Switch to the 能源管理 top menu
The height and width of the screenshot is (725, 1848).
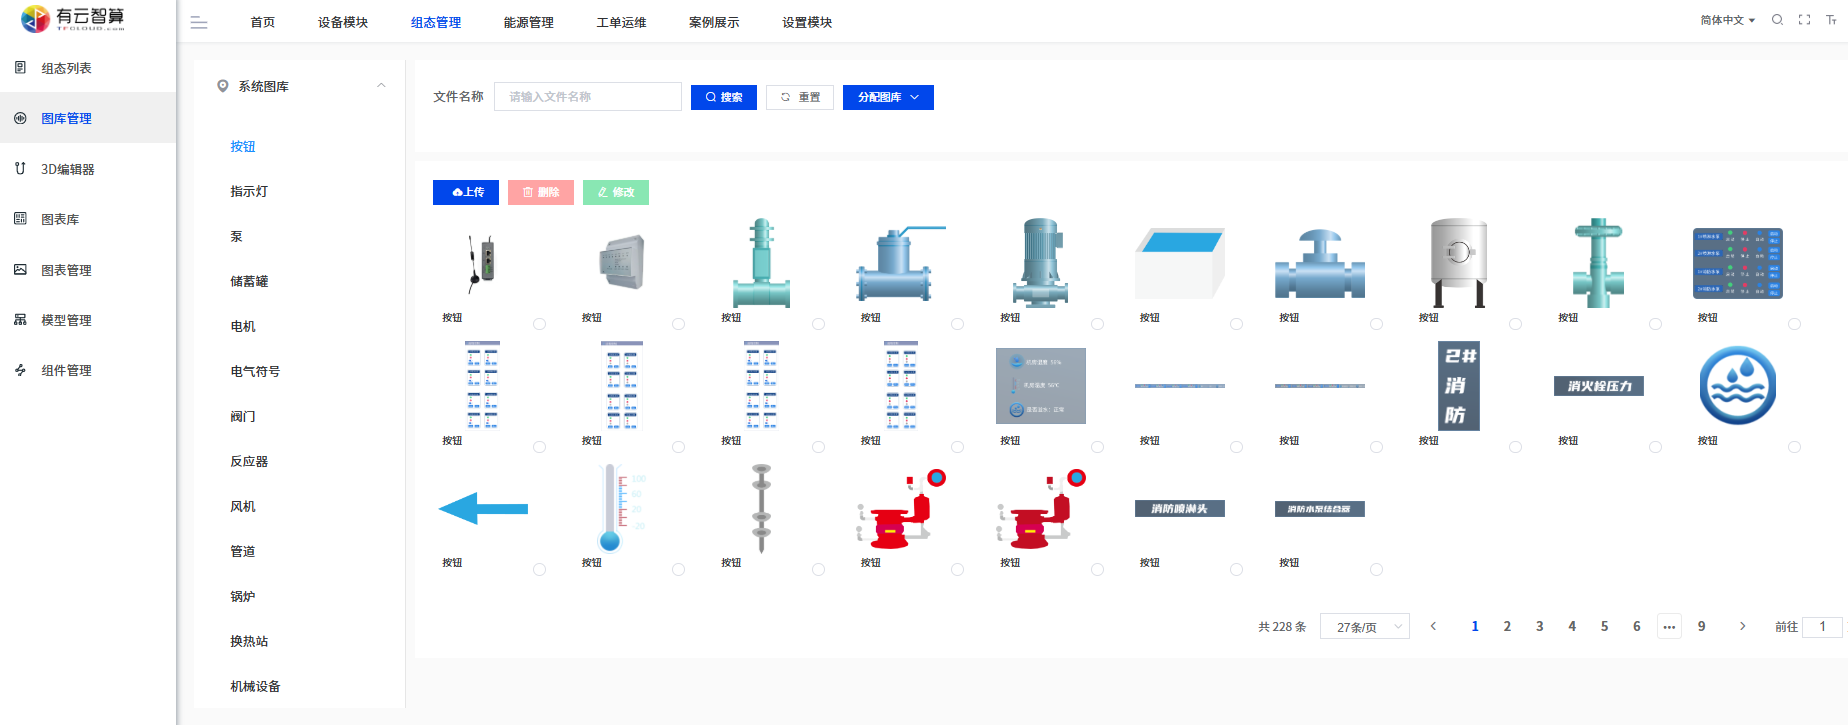(528, 22)
